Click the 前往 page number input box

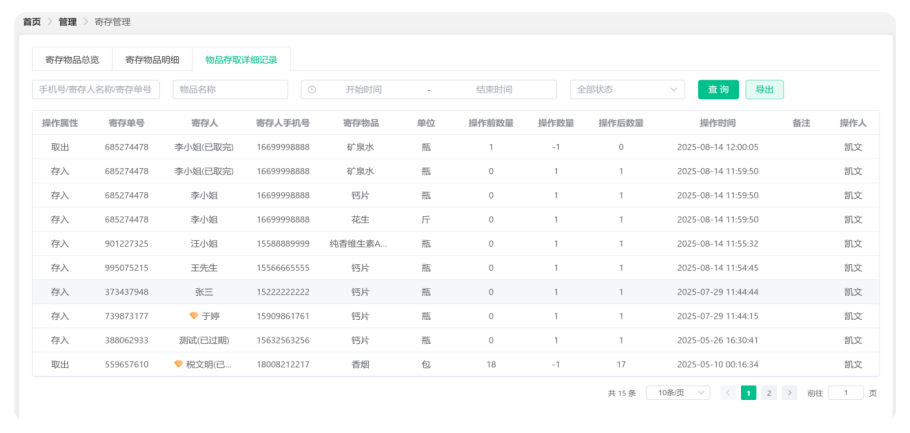pos(845,393)
